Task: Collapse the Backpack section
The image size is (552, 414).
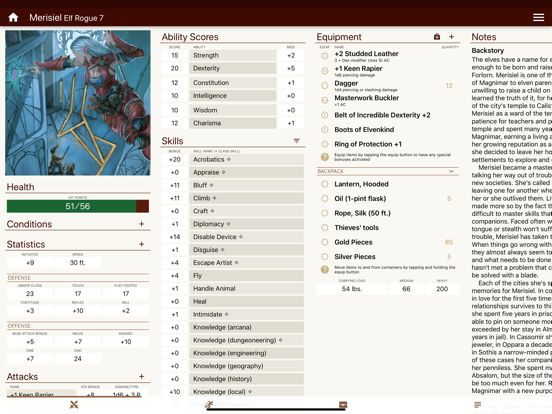Action: pos(451,171)
